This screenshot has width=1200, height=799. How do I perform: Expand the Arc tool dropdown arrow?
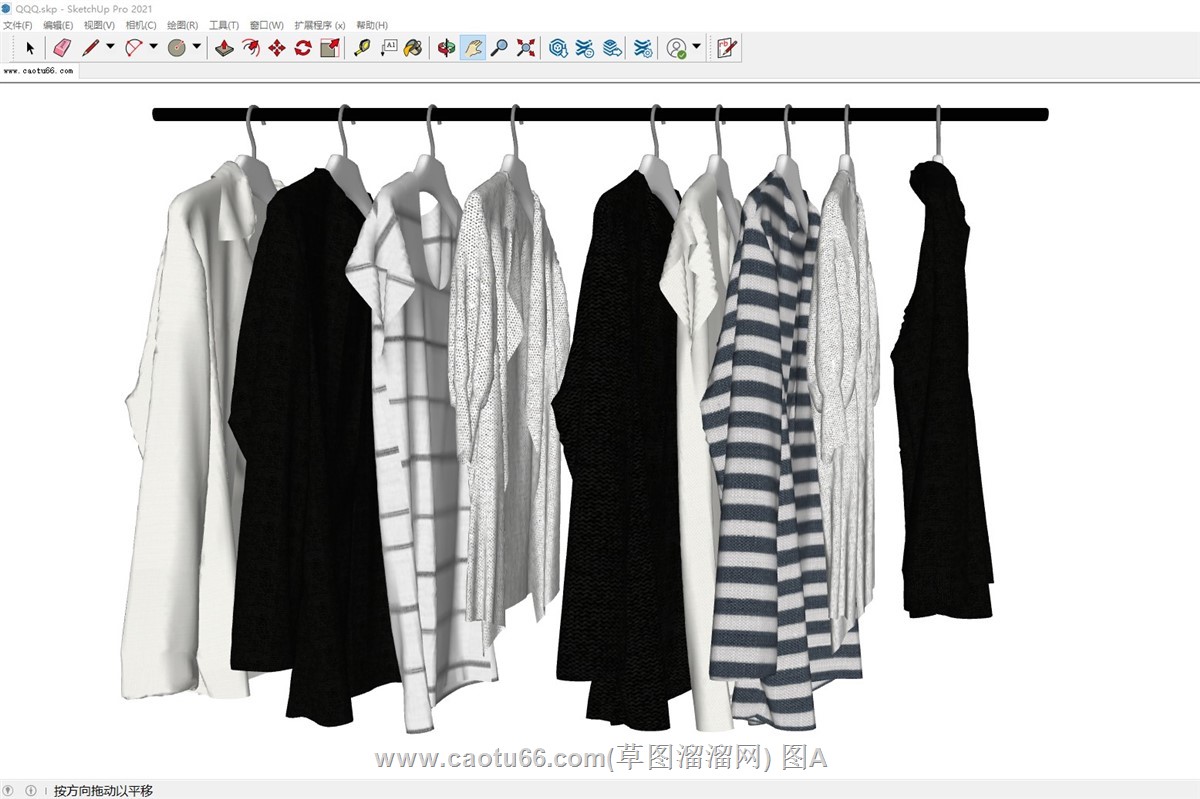tap(154, 46)
